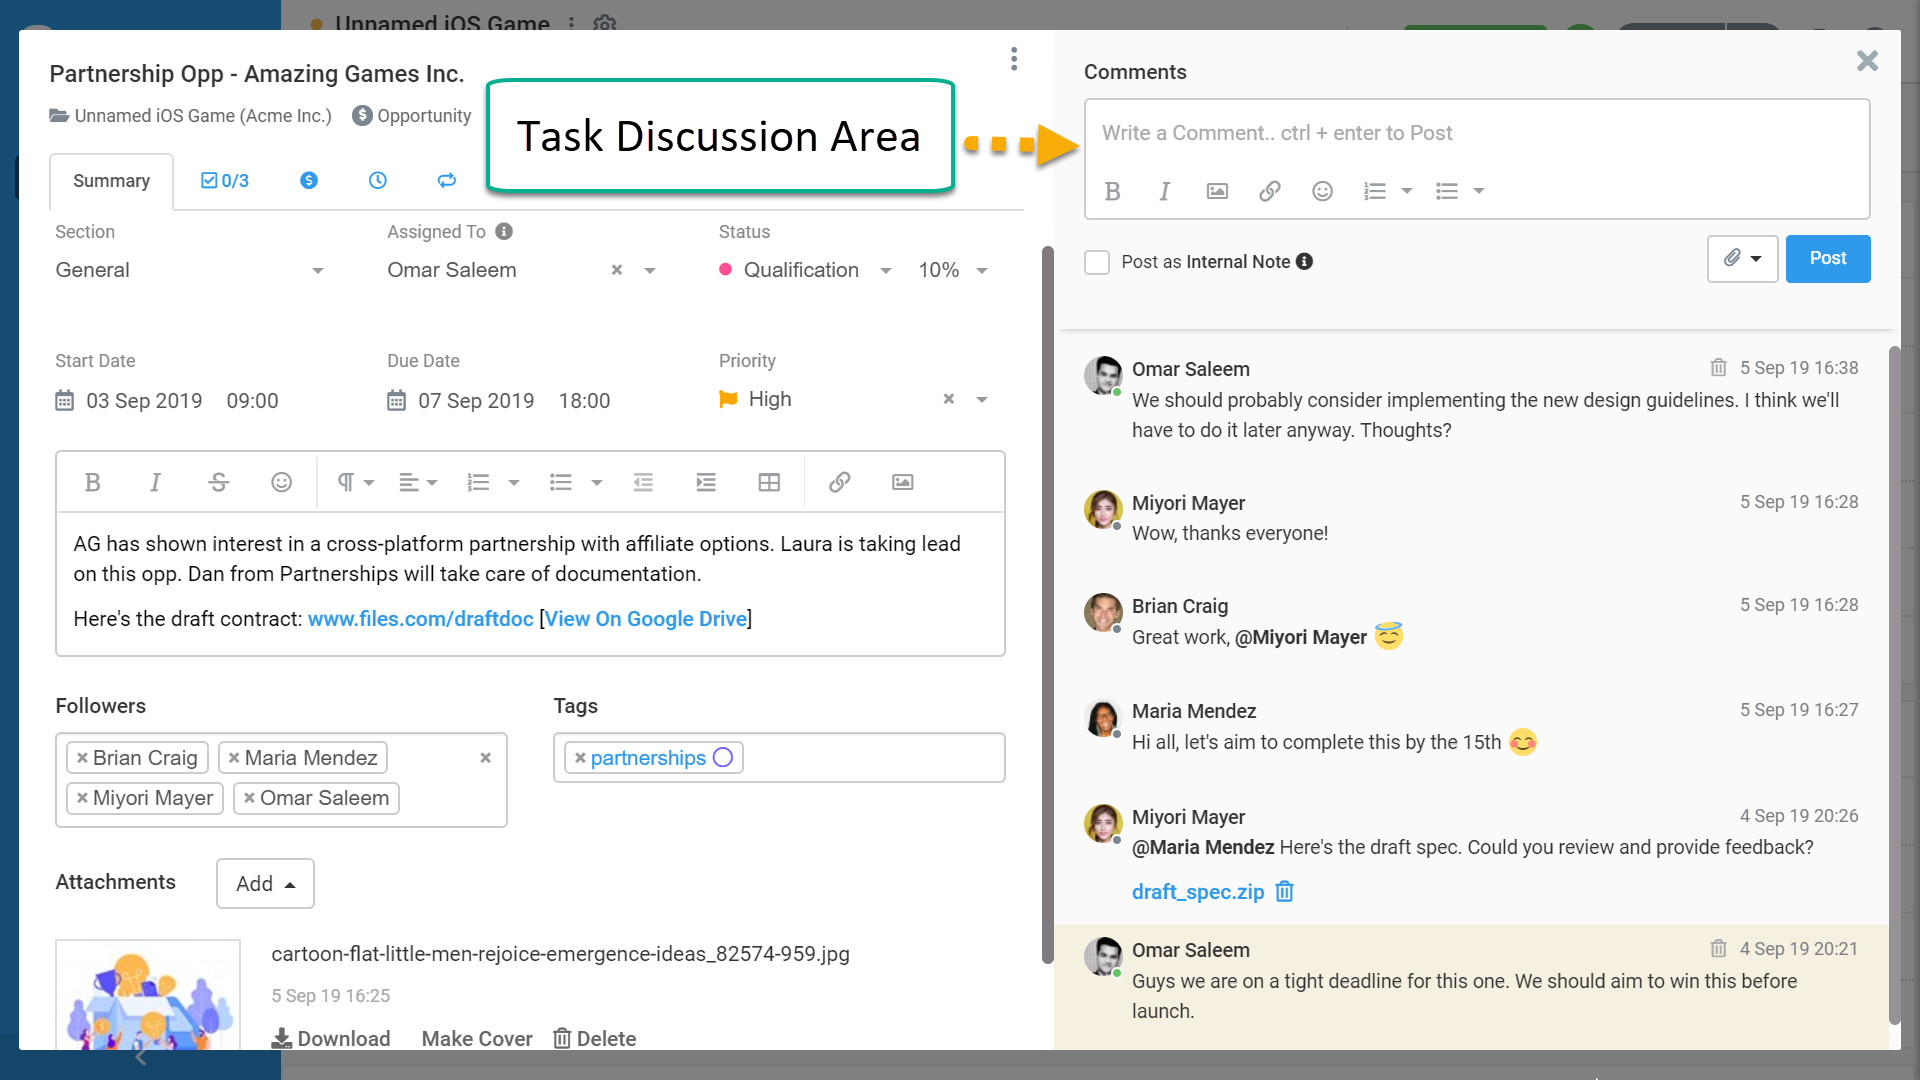Open the 0/3 subtasks tab
This screenshot has height=1080, width=1920.
tap(225, 181)
